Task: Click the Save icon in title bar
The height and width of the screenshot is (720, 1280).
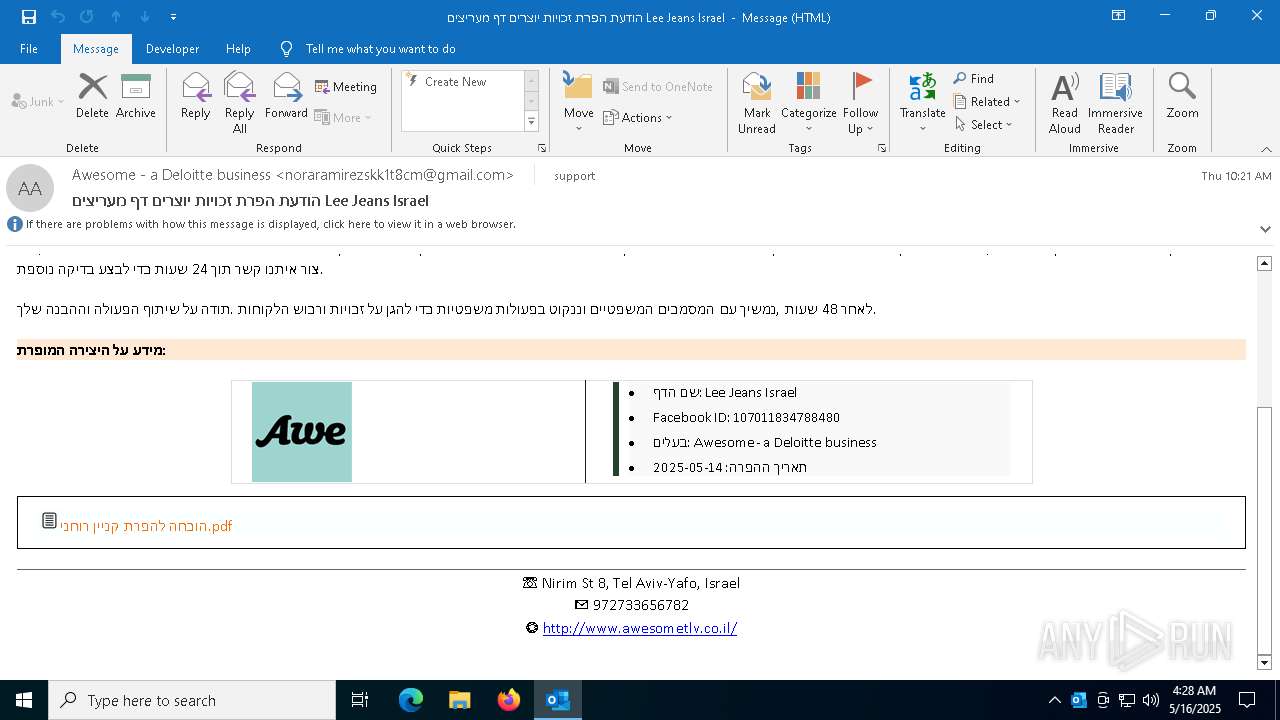Action: pos(28,17)
